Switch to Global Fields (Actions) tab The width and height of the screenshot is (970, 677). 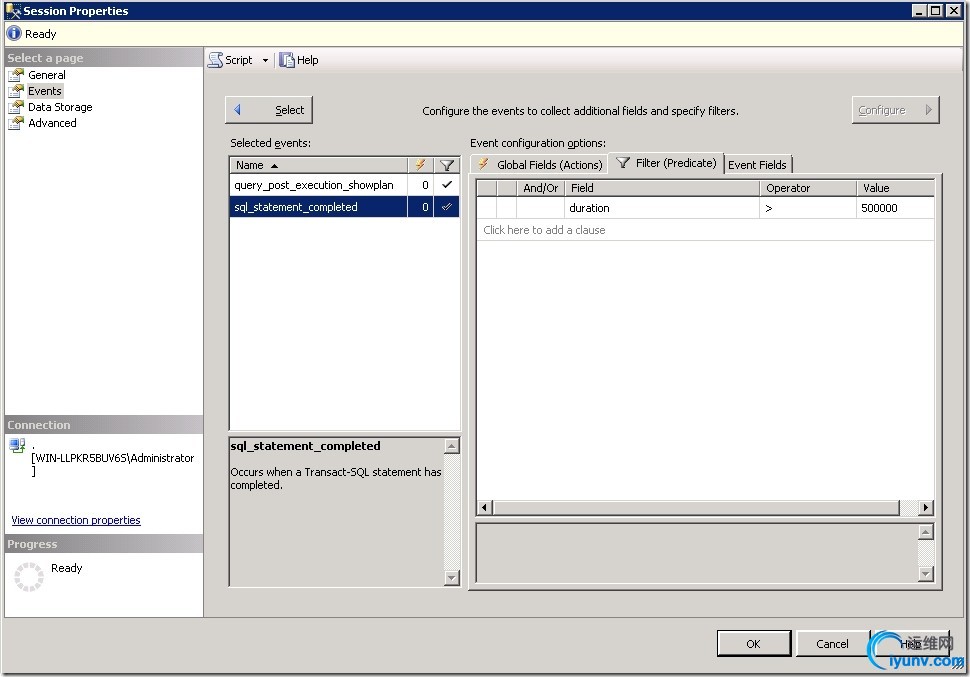coord(539,165)
